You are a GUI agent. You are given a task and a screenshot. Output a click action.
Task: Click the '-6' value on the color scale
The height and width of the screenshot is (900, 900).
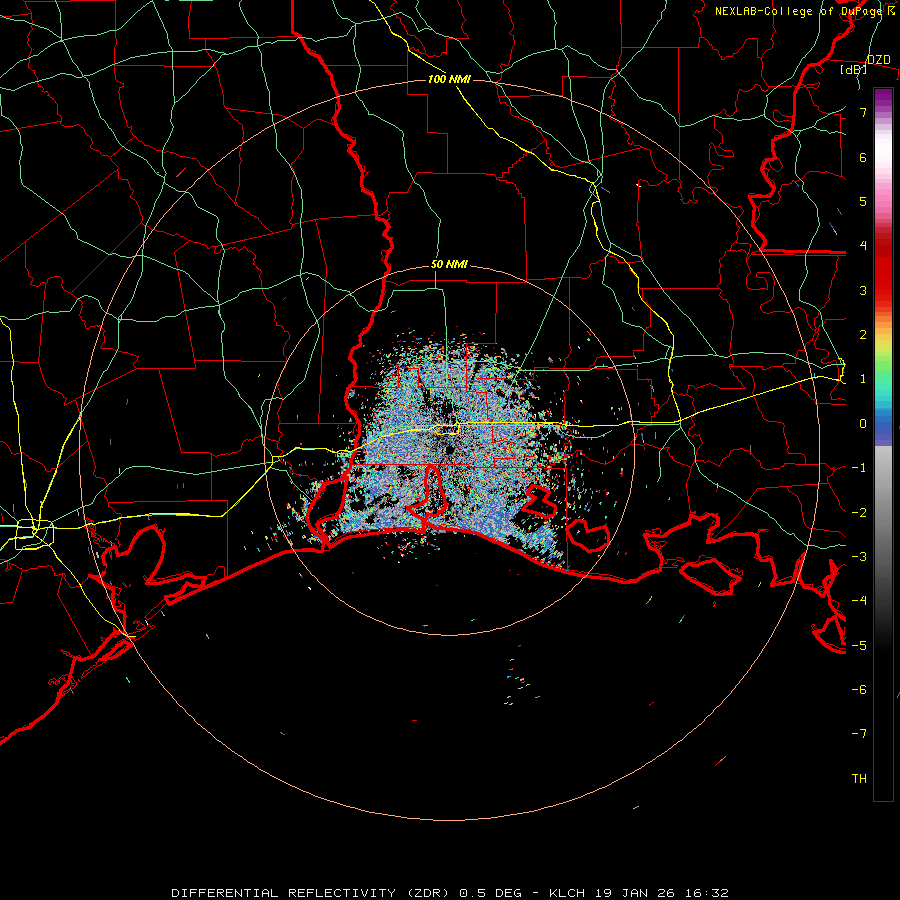pos(859,689)
